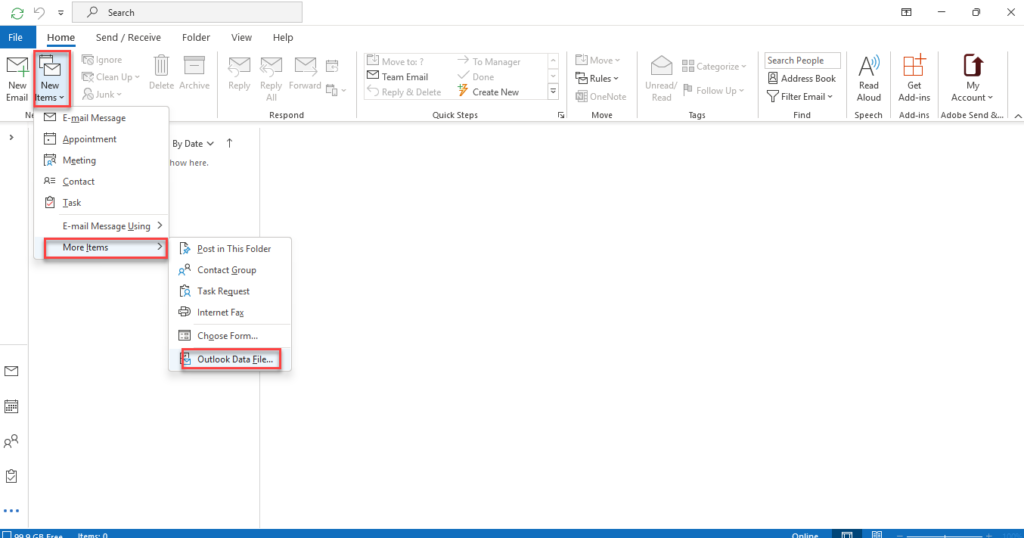The height and width of the screenshot is (538, 1024).
Task: Choose Task from New Items menu
Action: click(x=102, y=203)
